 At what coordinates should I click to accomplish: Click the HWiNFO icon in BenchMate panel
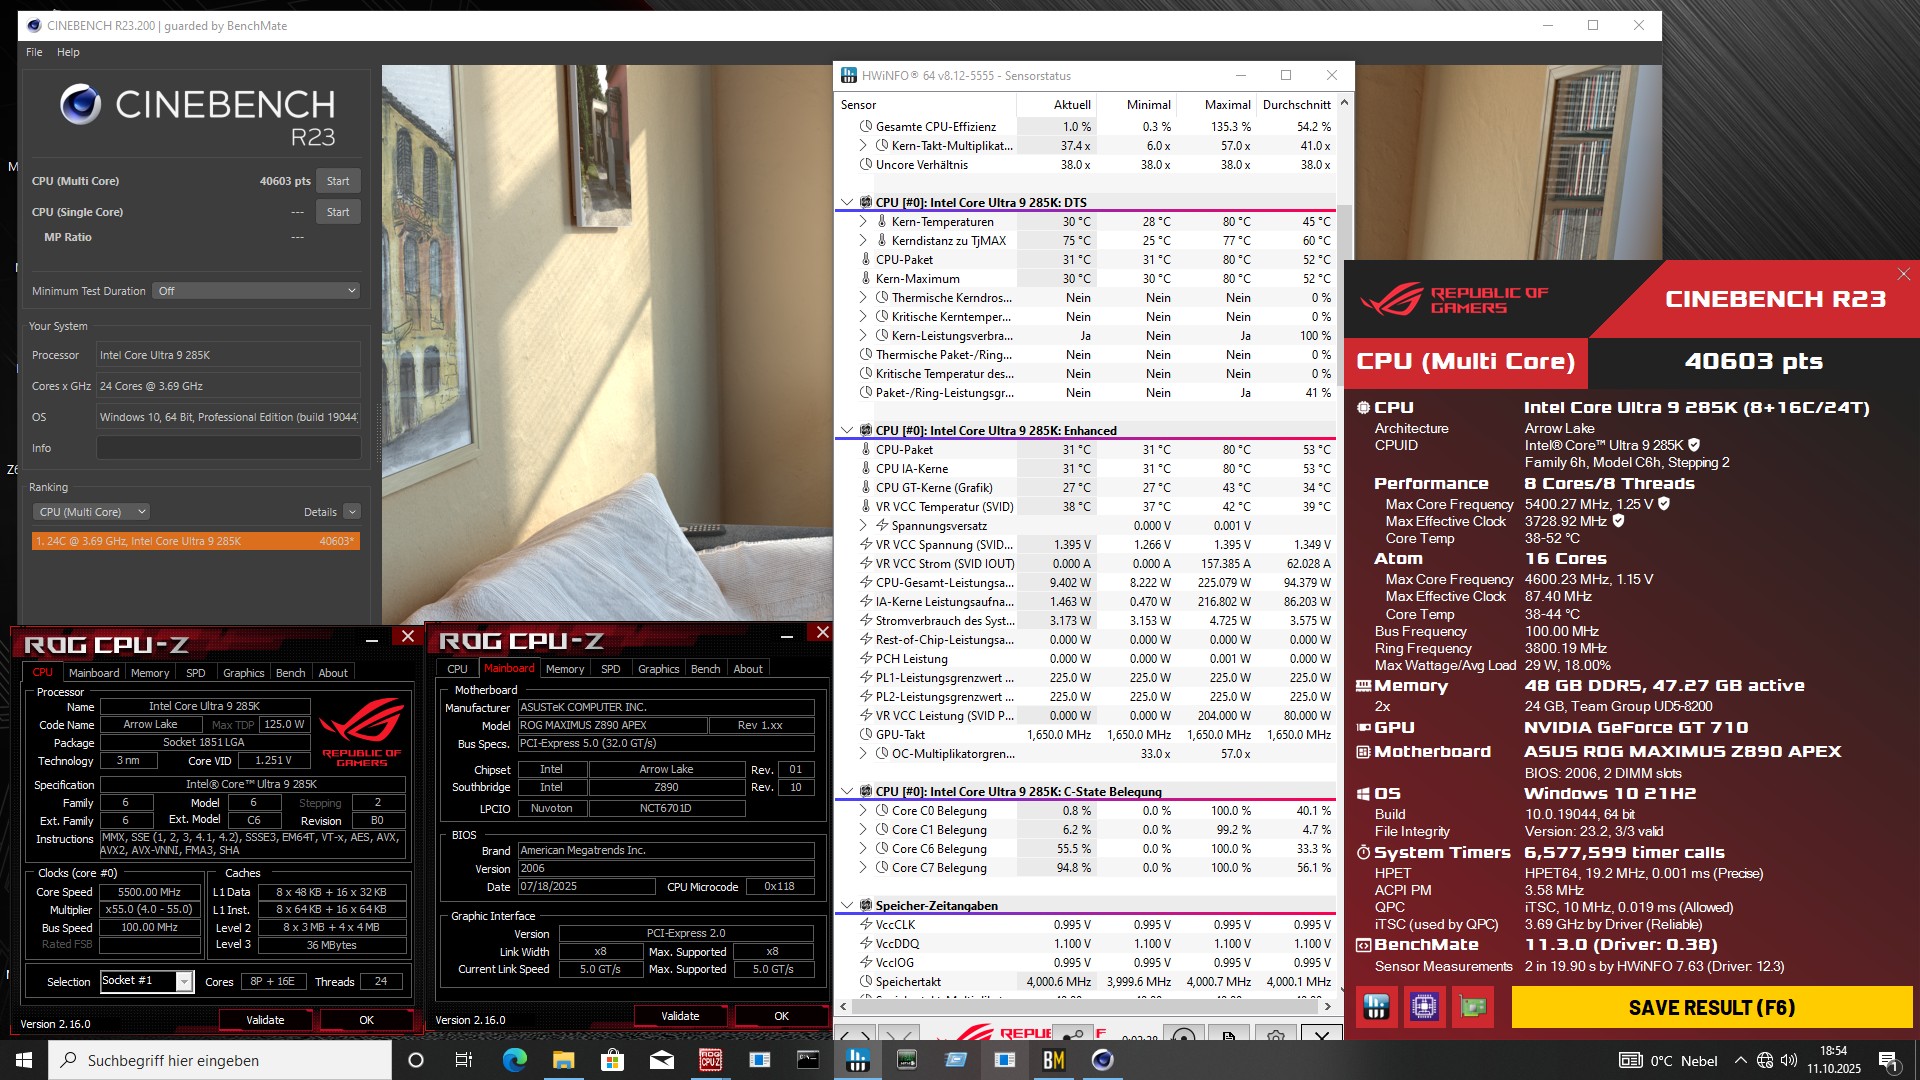pos(1376,1007)
